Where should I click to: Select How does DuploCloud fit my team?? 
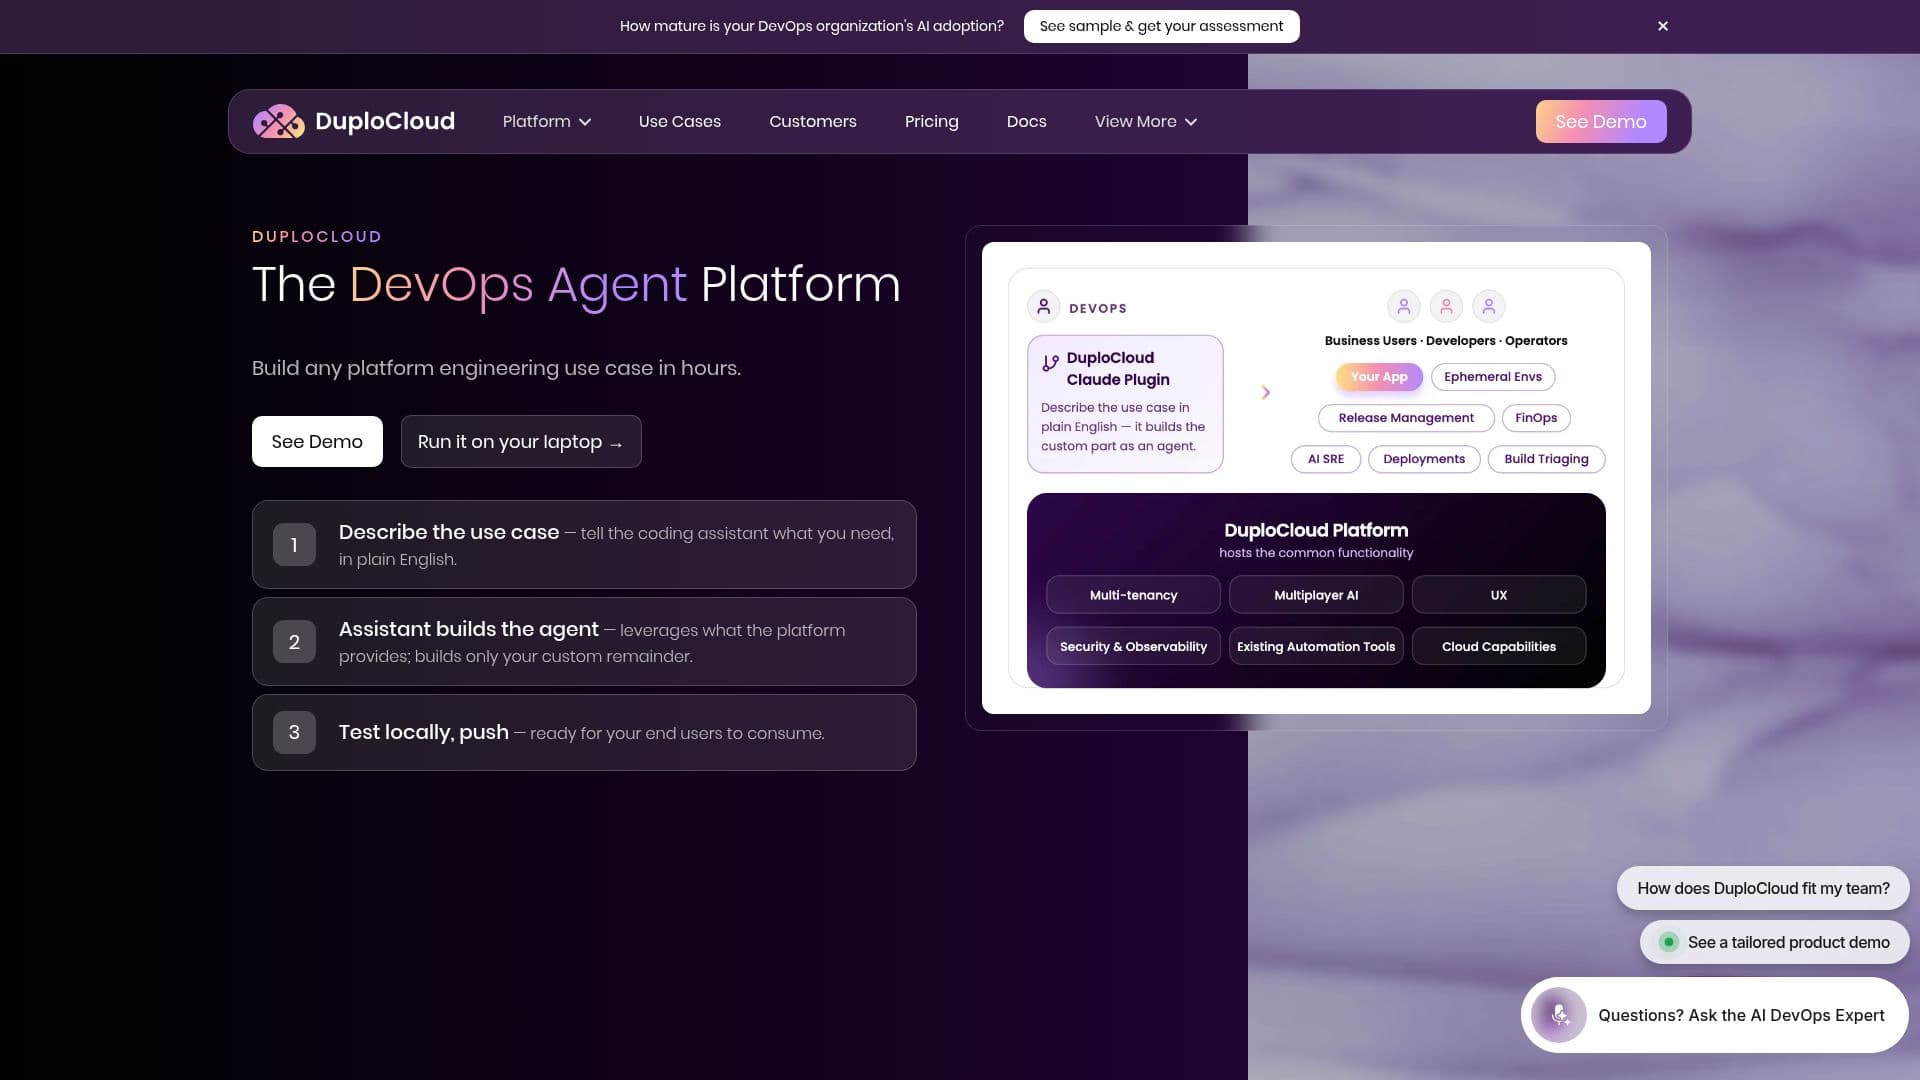[1763, 888]
